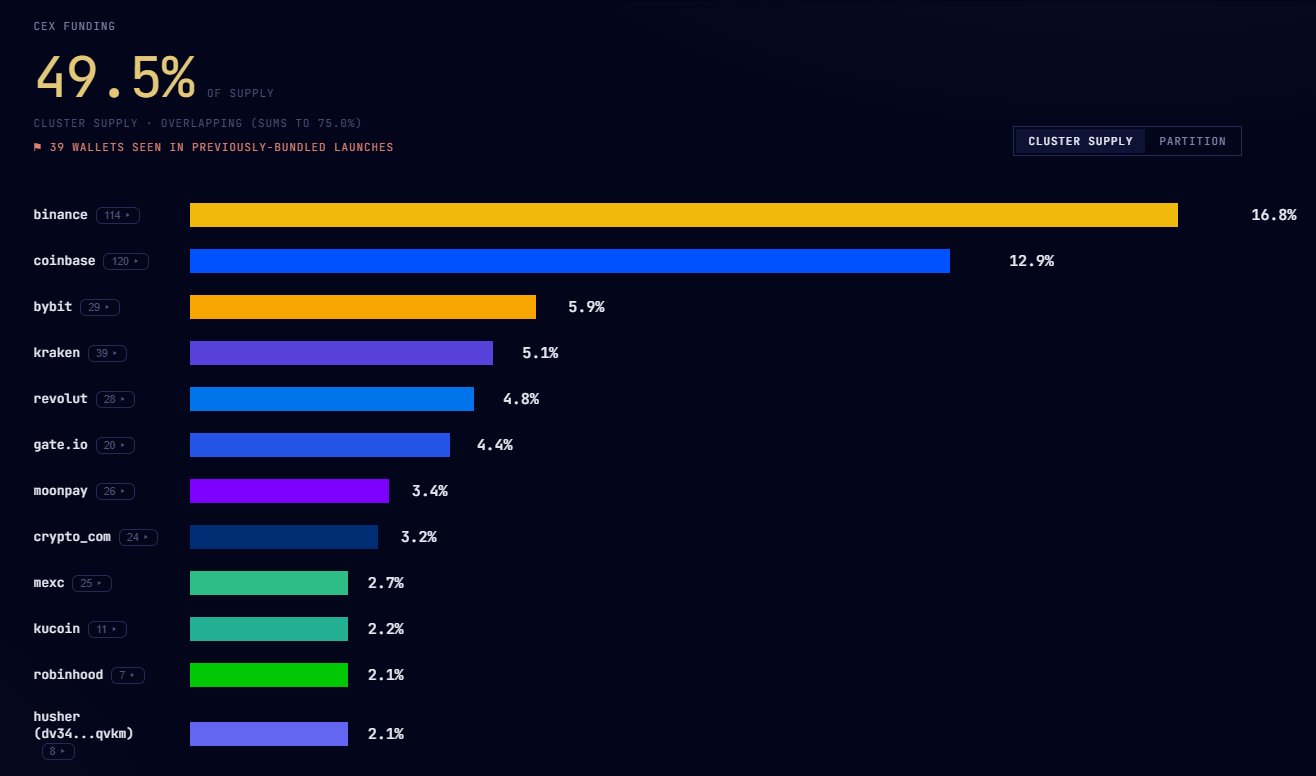Expand the binance 114 wallets pill
Viewport: 1316px width, 776px height.
coord(118,215)
